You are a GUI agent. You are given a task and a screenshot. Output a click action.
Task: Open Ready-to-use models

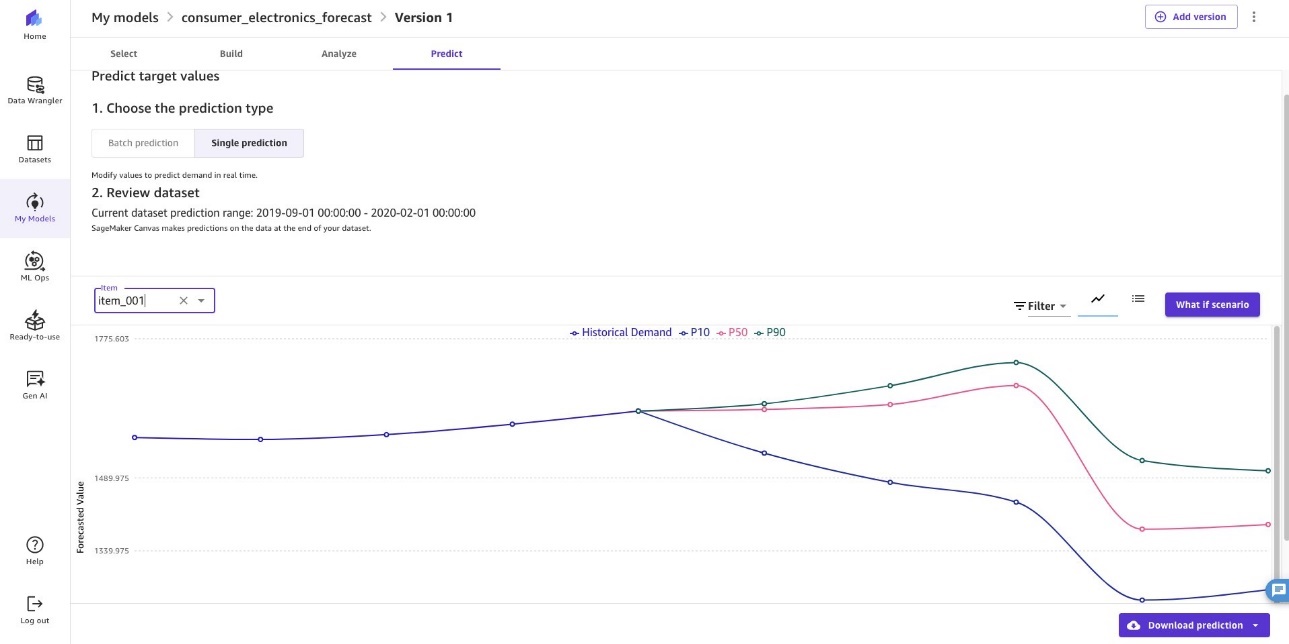[x=35, y=327]
